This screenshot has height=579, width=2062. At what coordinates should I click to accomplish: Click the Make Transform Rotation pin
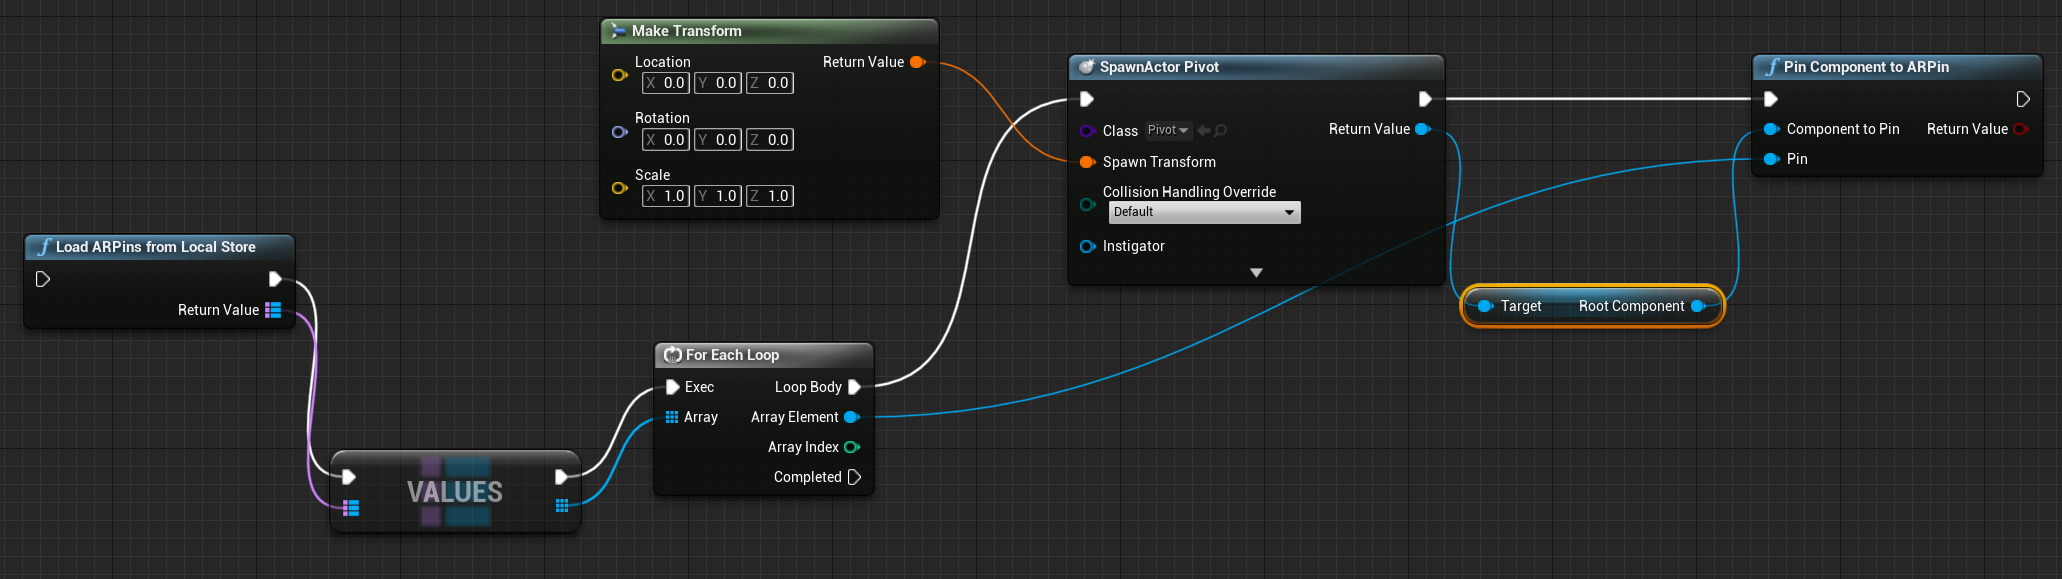(x=619, y=132)
